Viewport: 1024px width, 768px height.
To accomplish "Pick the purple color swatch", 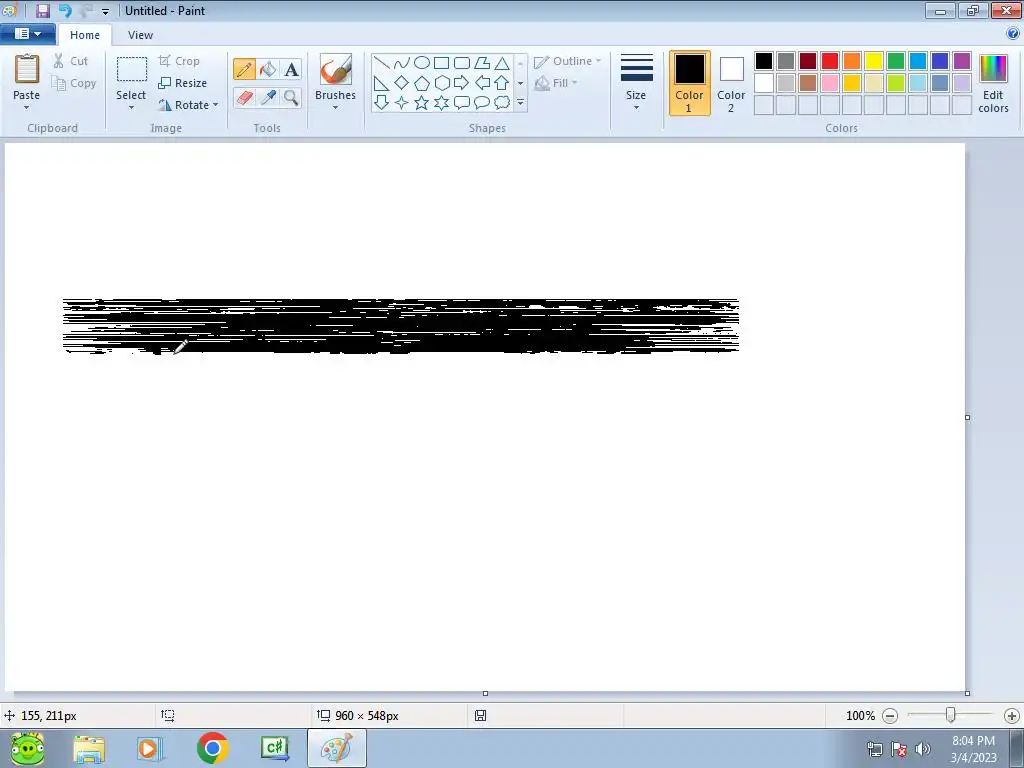I will 962,61.
